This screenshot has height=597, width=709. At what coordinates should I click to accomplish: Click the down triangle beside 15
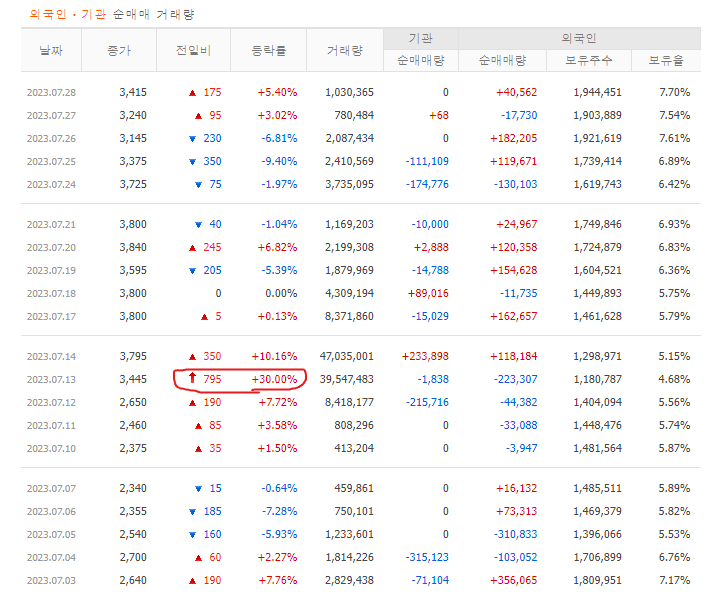198,489
